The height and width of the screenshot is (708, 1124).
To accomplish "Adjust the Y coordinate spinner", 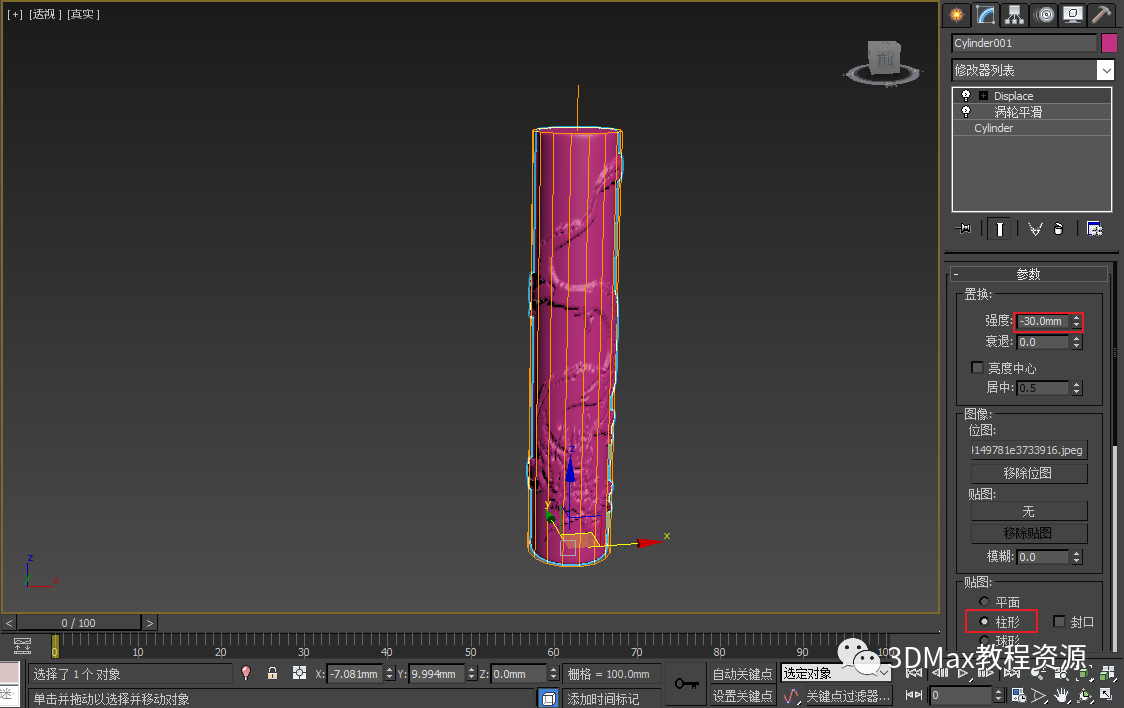I will click(472, 674).
